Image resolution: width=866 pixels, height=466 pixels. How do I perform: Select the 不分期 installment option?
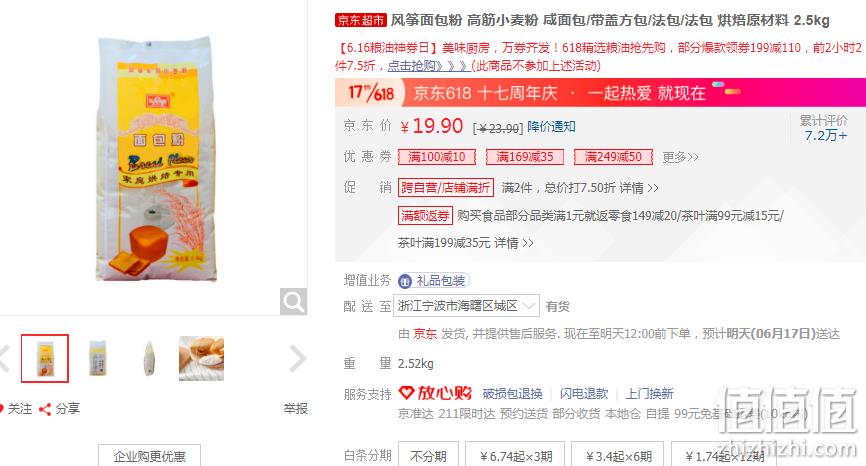(x=429, y=456)
